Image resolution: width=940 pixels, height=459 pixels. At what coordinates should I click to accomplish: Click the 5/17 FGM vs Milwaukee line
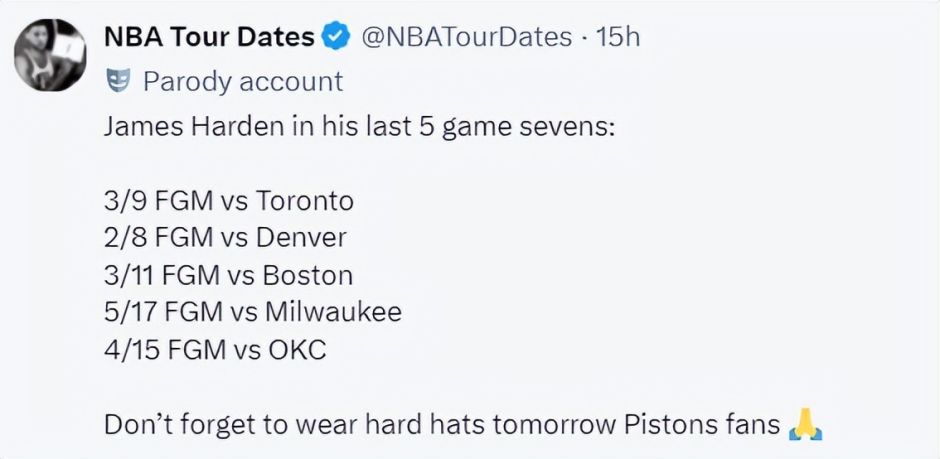253,313
